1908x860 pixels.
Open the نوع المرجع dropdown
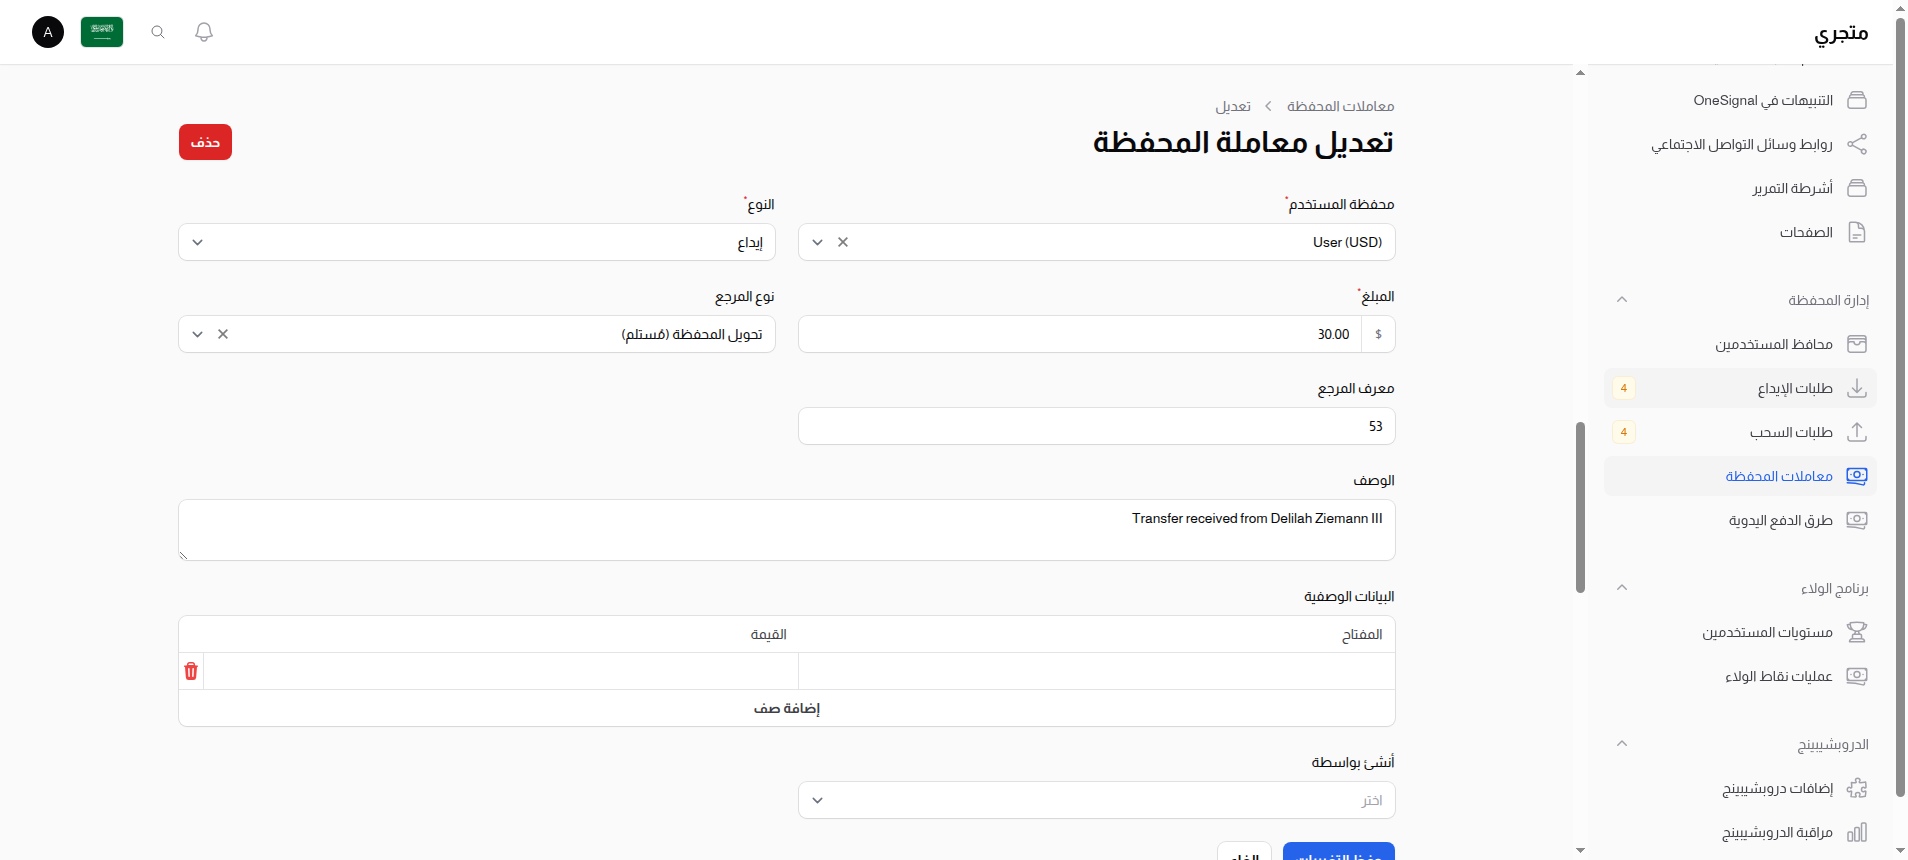point(197,334)
